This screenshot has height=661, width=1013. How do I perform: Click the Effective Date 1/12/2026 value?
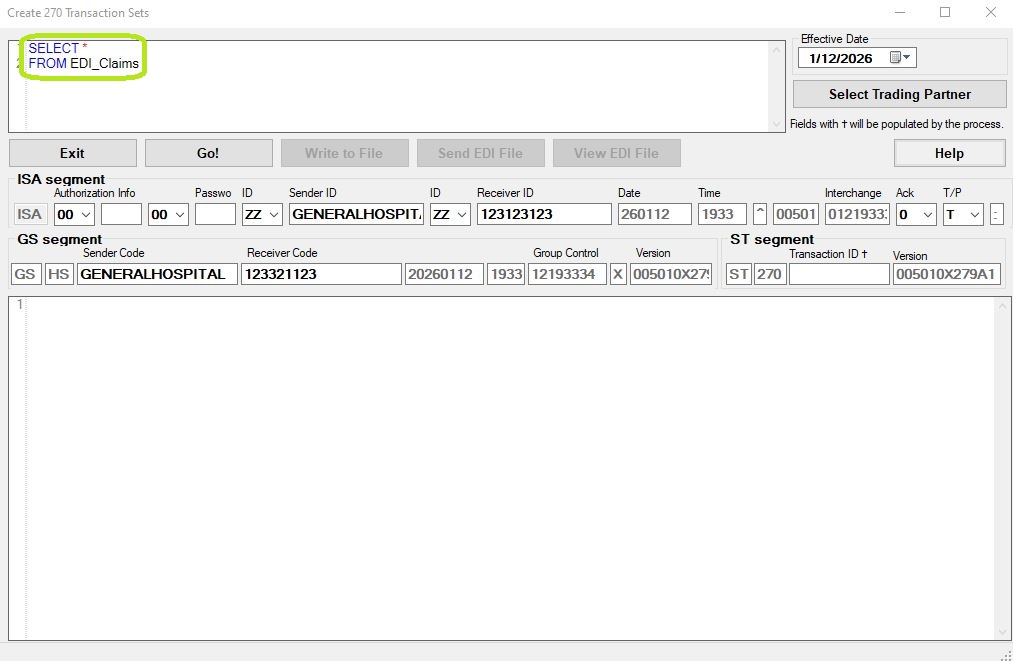(x=841, y=58)
